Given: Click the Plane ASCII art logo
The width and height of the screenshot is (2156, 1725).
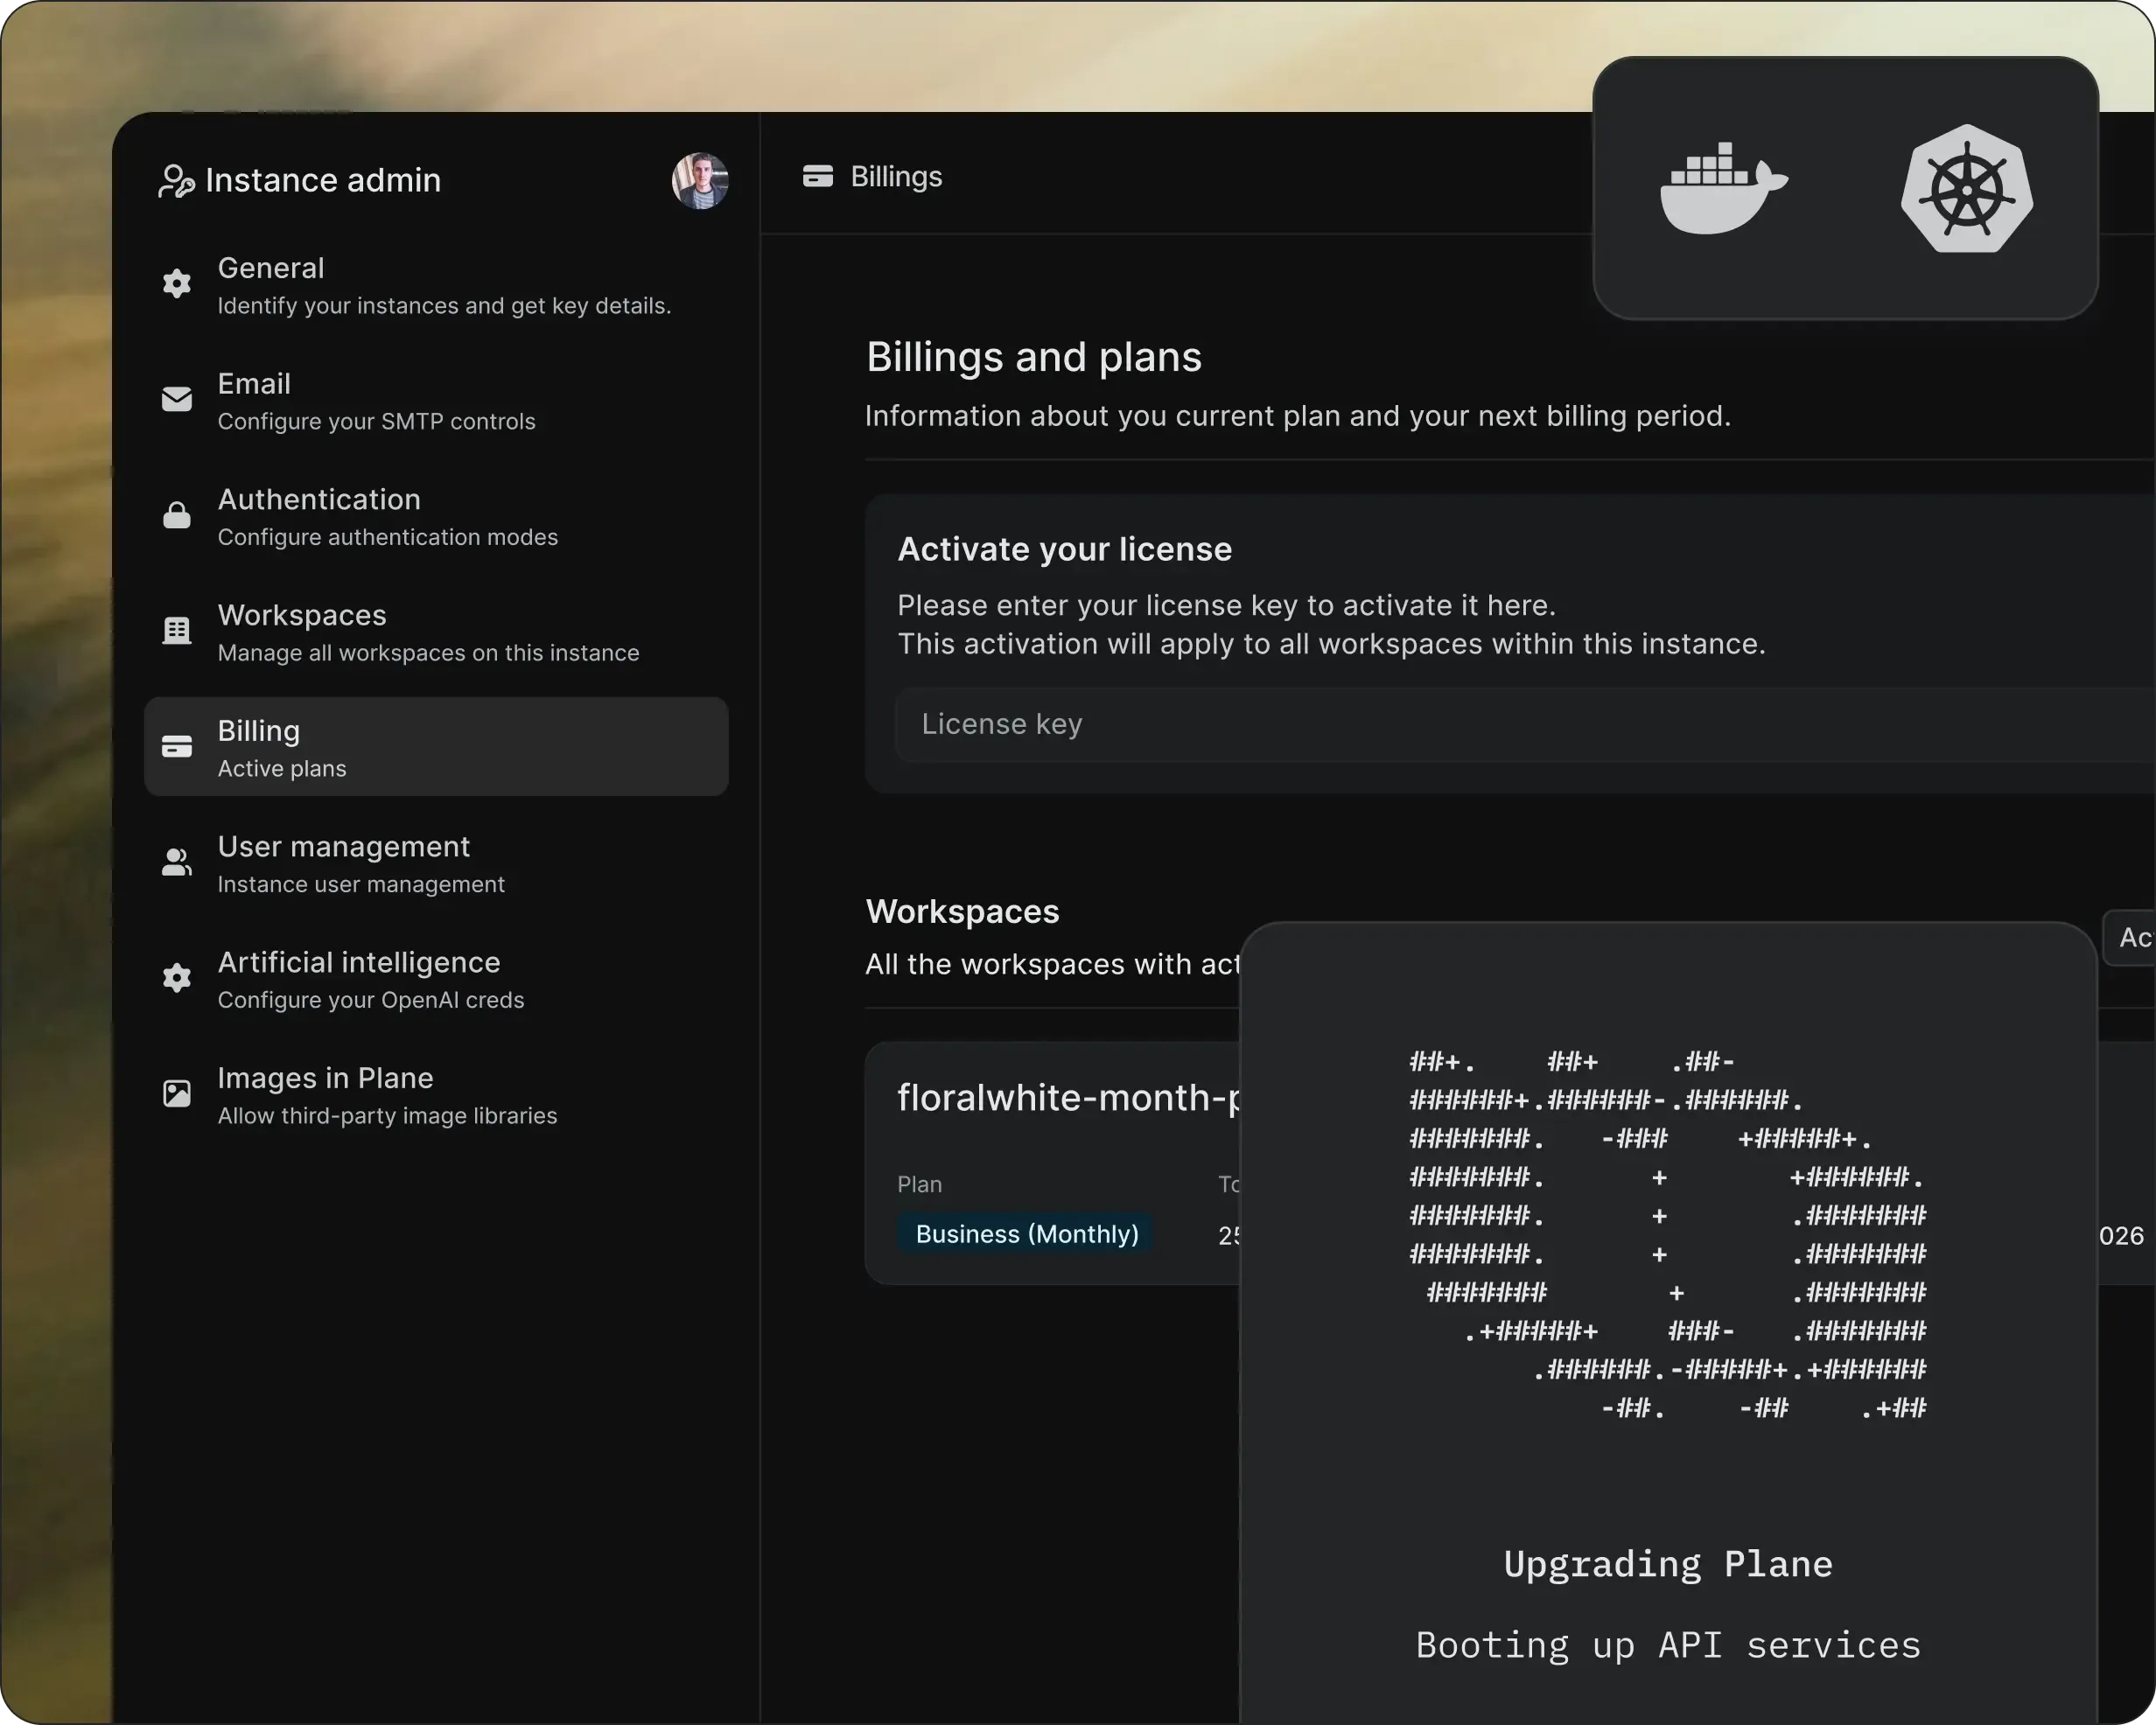Looking at the screenshot, I should tap(1668, 1235).
